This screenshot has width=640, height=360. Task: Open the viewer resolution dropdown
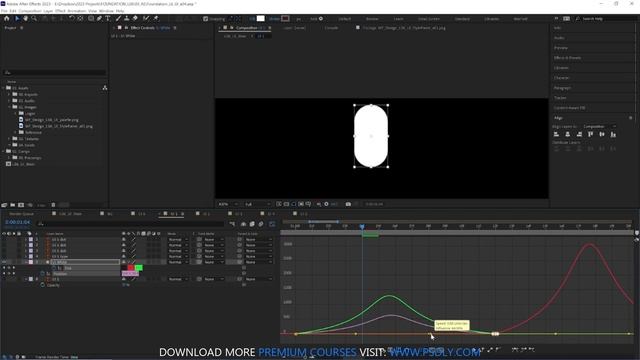click(x=257, y=204)
